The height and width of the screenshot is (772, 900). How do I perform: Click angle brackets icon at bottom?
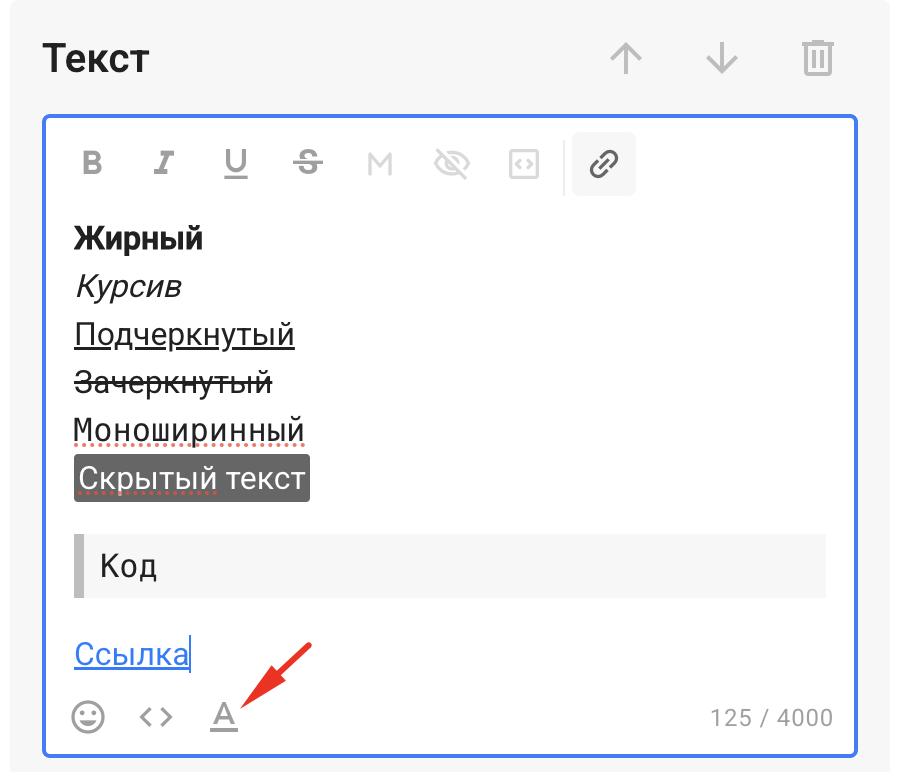tap(156, 716)
